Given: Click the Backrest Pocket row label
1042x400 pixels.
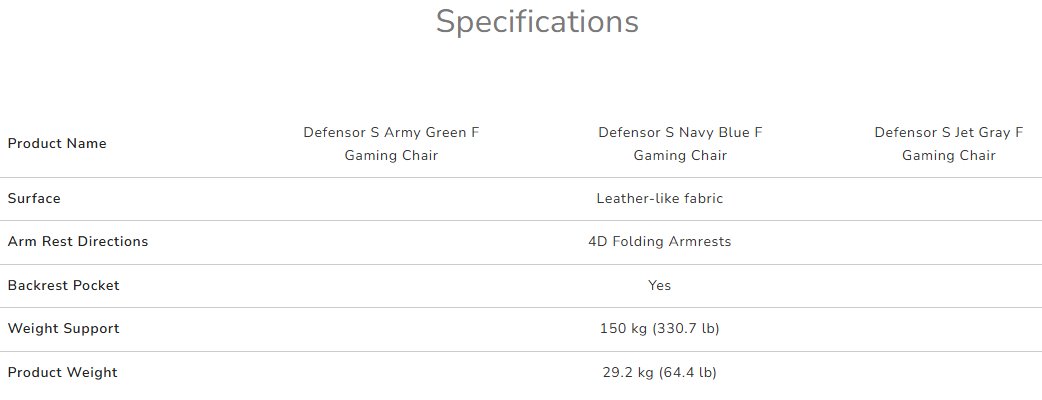Looking at the screenshot, I should point(63,285).
